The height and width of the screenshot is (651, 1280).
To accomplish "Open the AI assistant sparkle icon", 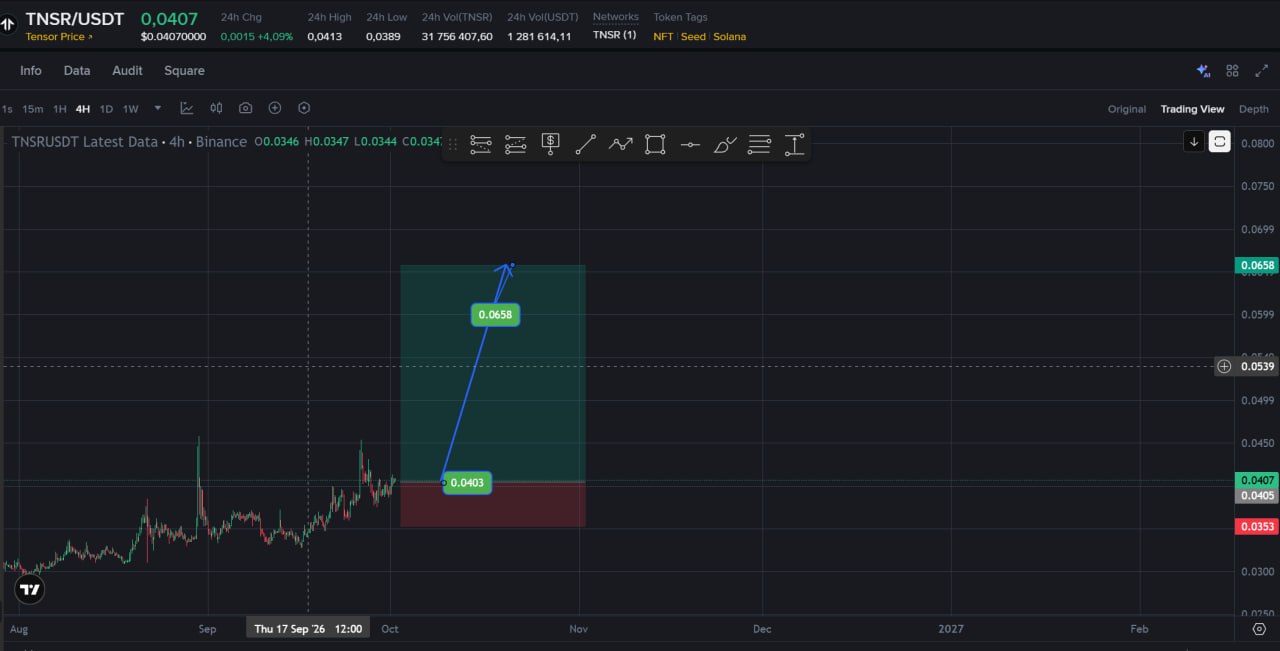I will click(1204, 71).
